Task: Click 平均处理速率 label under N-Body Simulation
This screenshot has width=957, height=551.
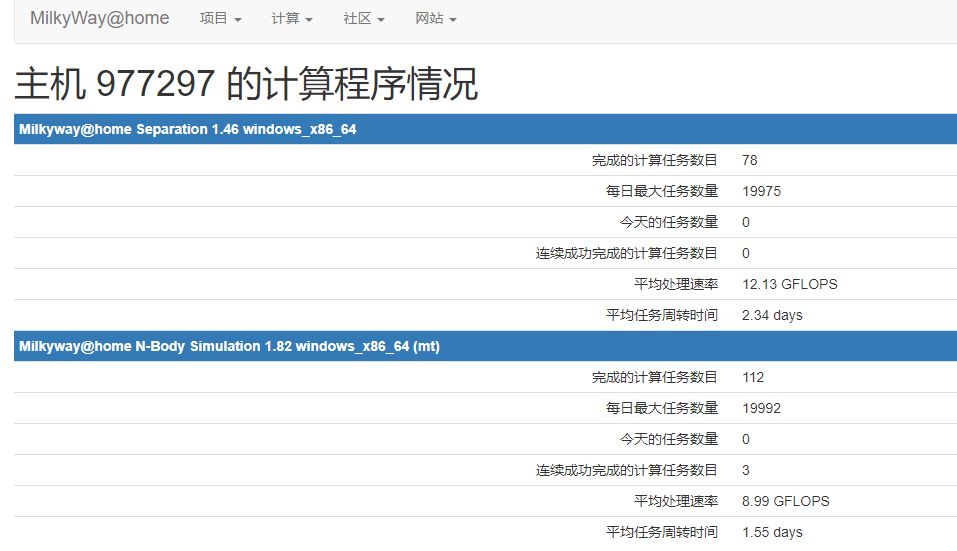Action: tap(676, 502)
